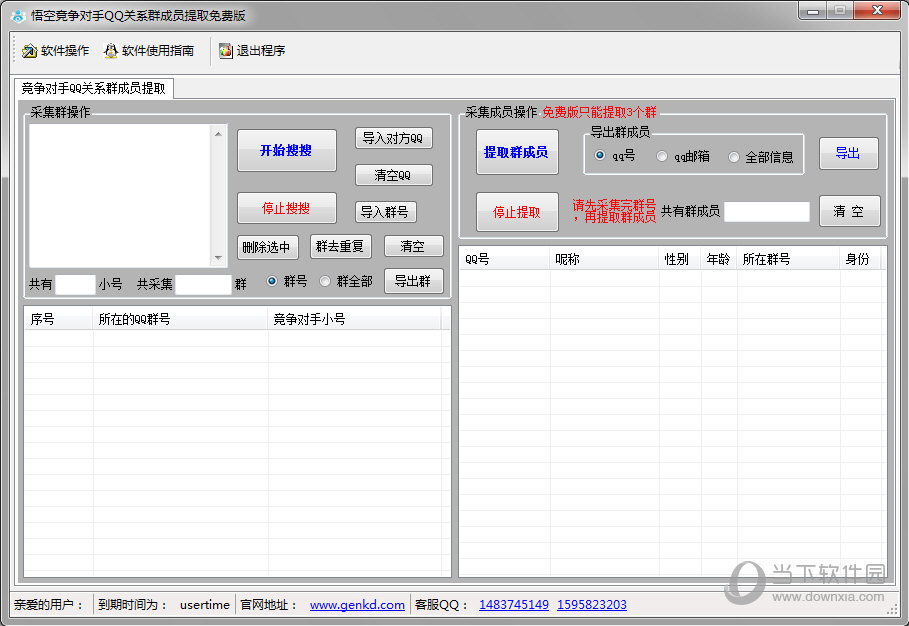The height and width of the screenshot is (626, 909).
Task: Select 全部信息 export radio button
Action: coord(734,157)
